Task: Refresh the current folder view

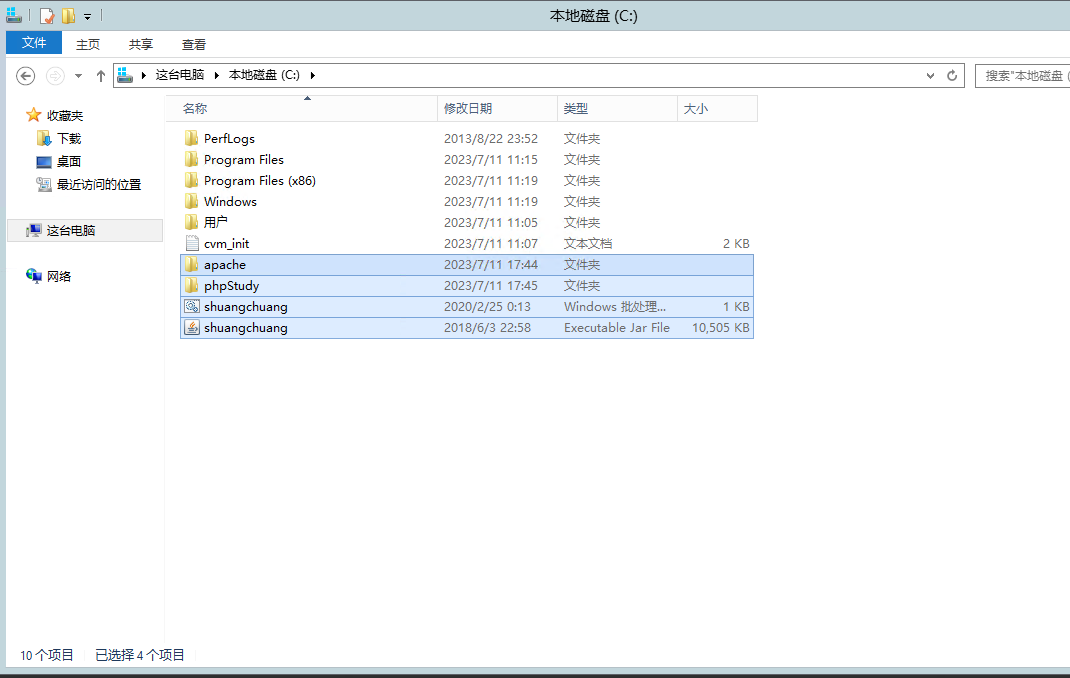Action: (952, 75)
